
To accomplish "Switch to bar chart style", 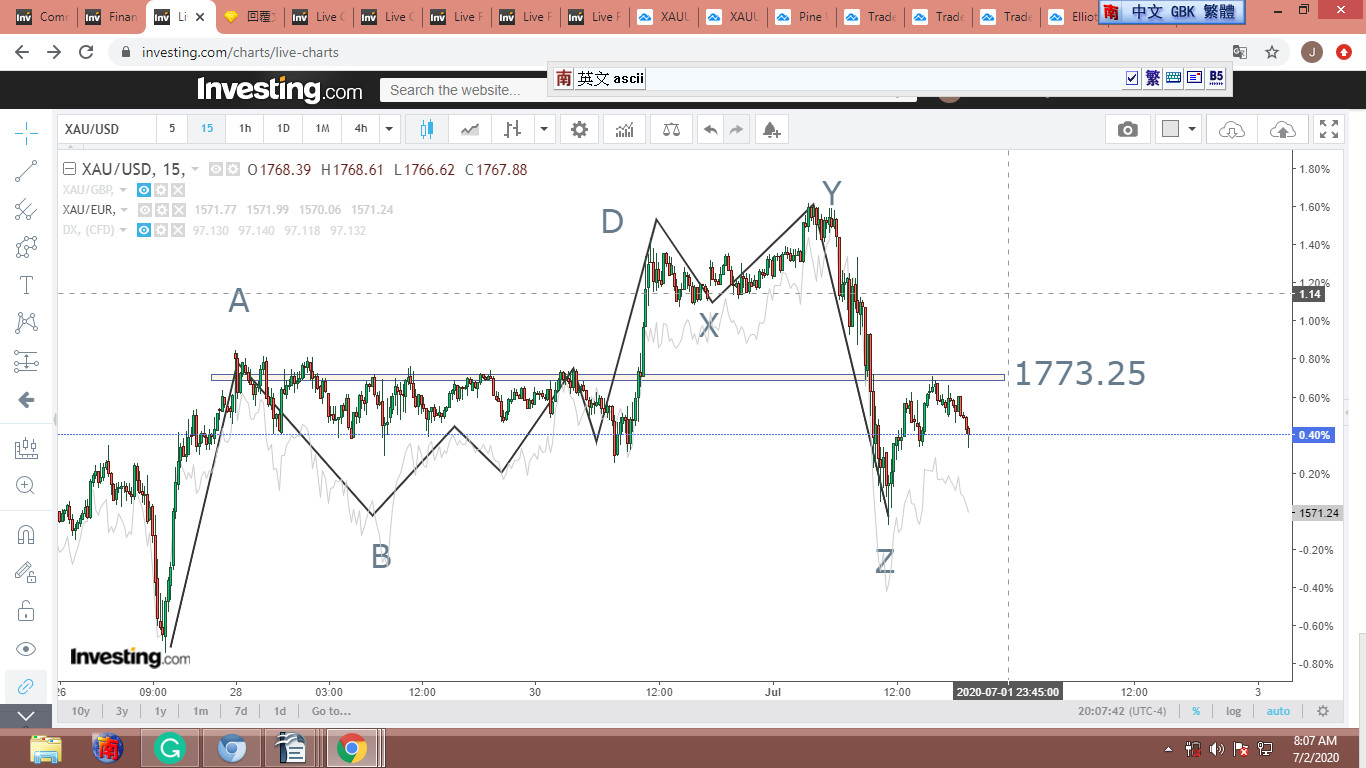I will tap(513, 129).
